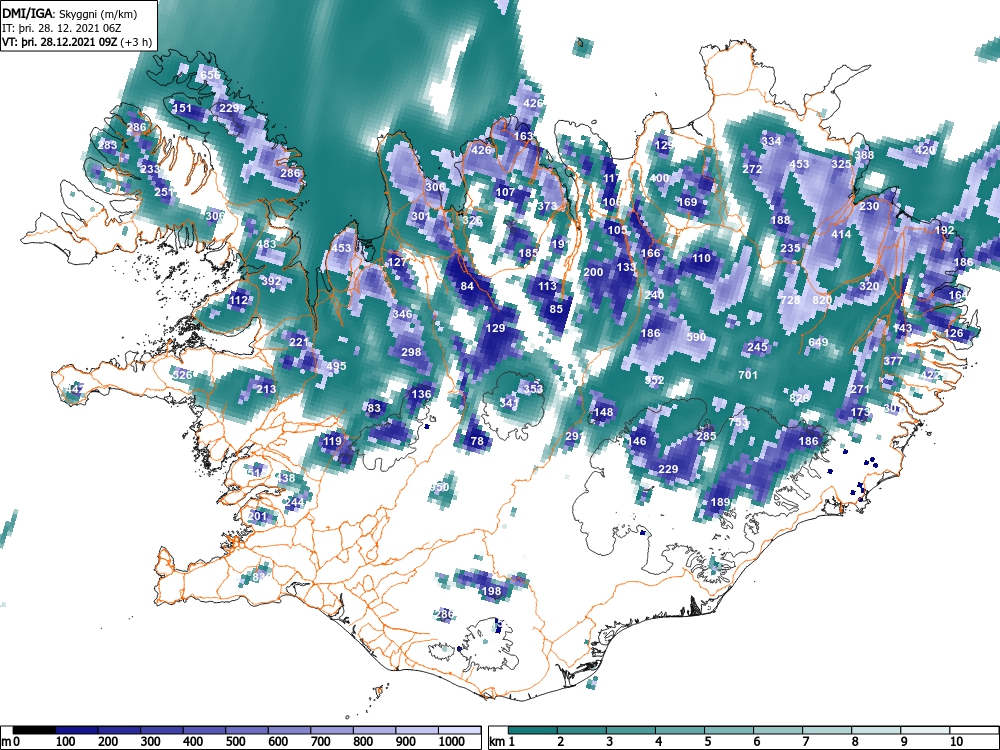
Task: Click the visibility value '414' on the map
Action: (x=841, y=234)
